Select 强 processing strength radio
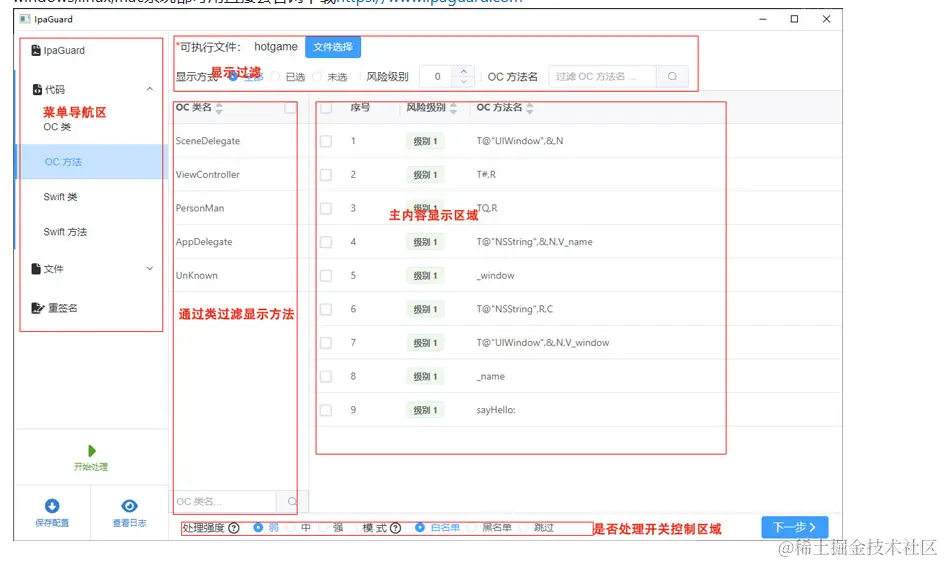Viewport: 944px width, 564px height. (323, 528)
